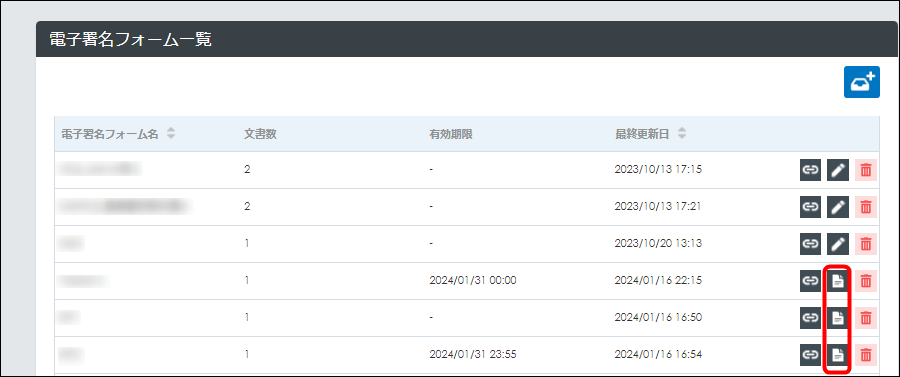
Task: Edit the form updated 2023/10/20 13:13
Action: [838, 244]
